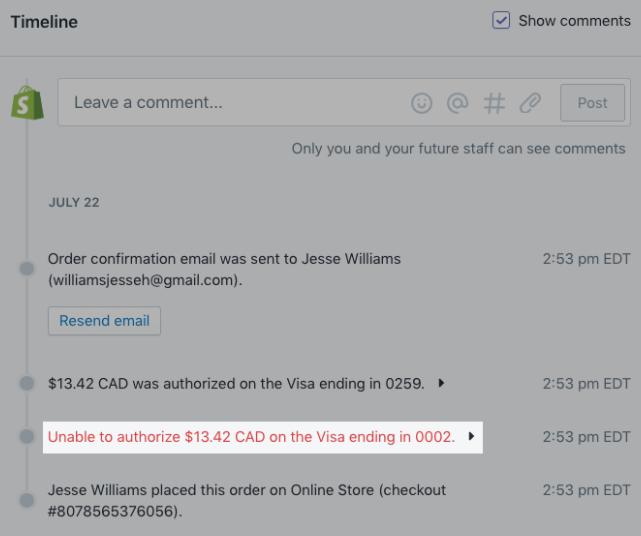The height and width of the screenshot is (536, 641).
Task: Click the Jesse Williams placed order entry
Action: (x=247, y=500)
